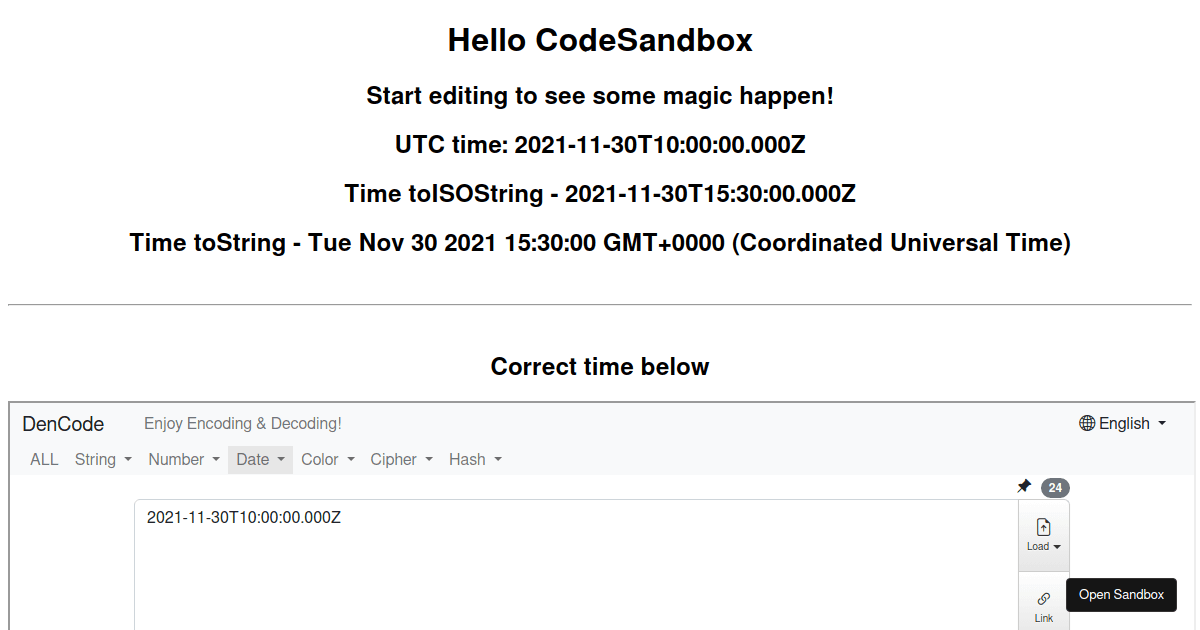Open the Hash menu

point(475,459)
